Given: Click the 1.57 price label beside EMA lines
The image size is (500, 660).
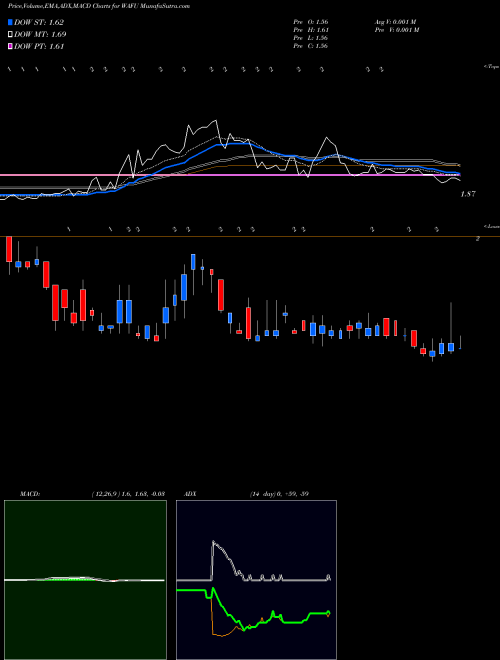Looking at the screenshot, I should click(x=468, y=194).
